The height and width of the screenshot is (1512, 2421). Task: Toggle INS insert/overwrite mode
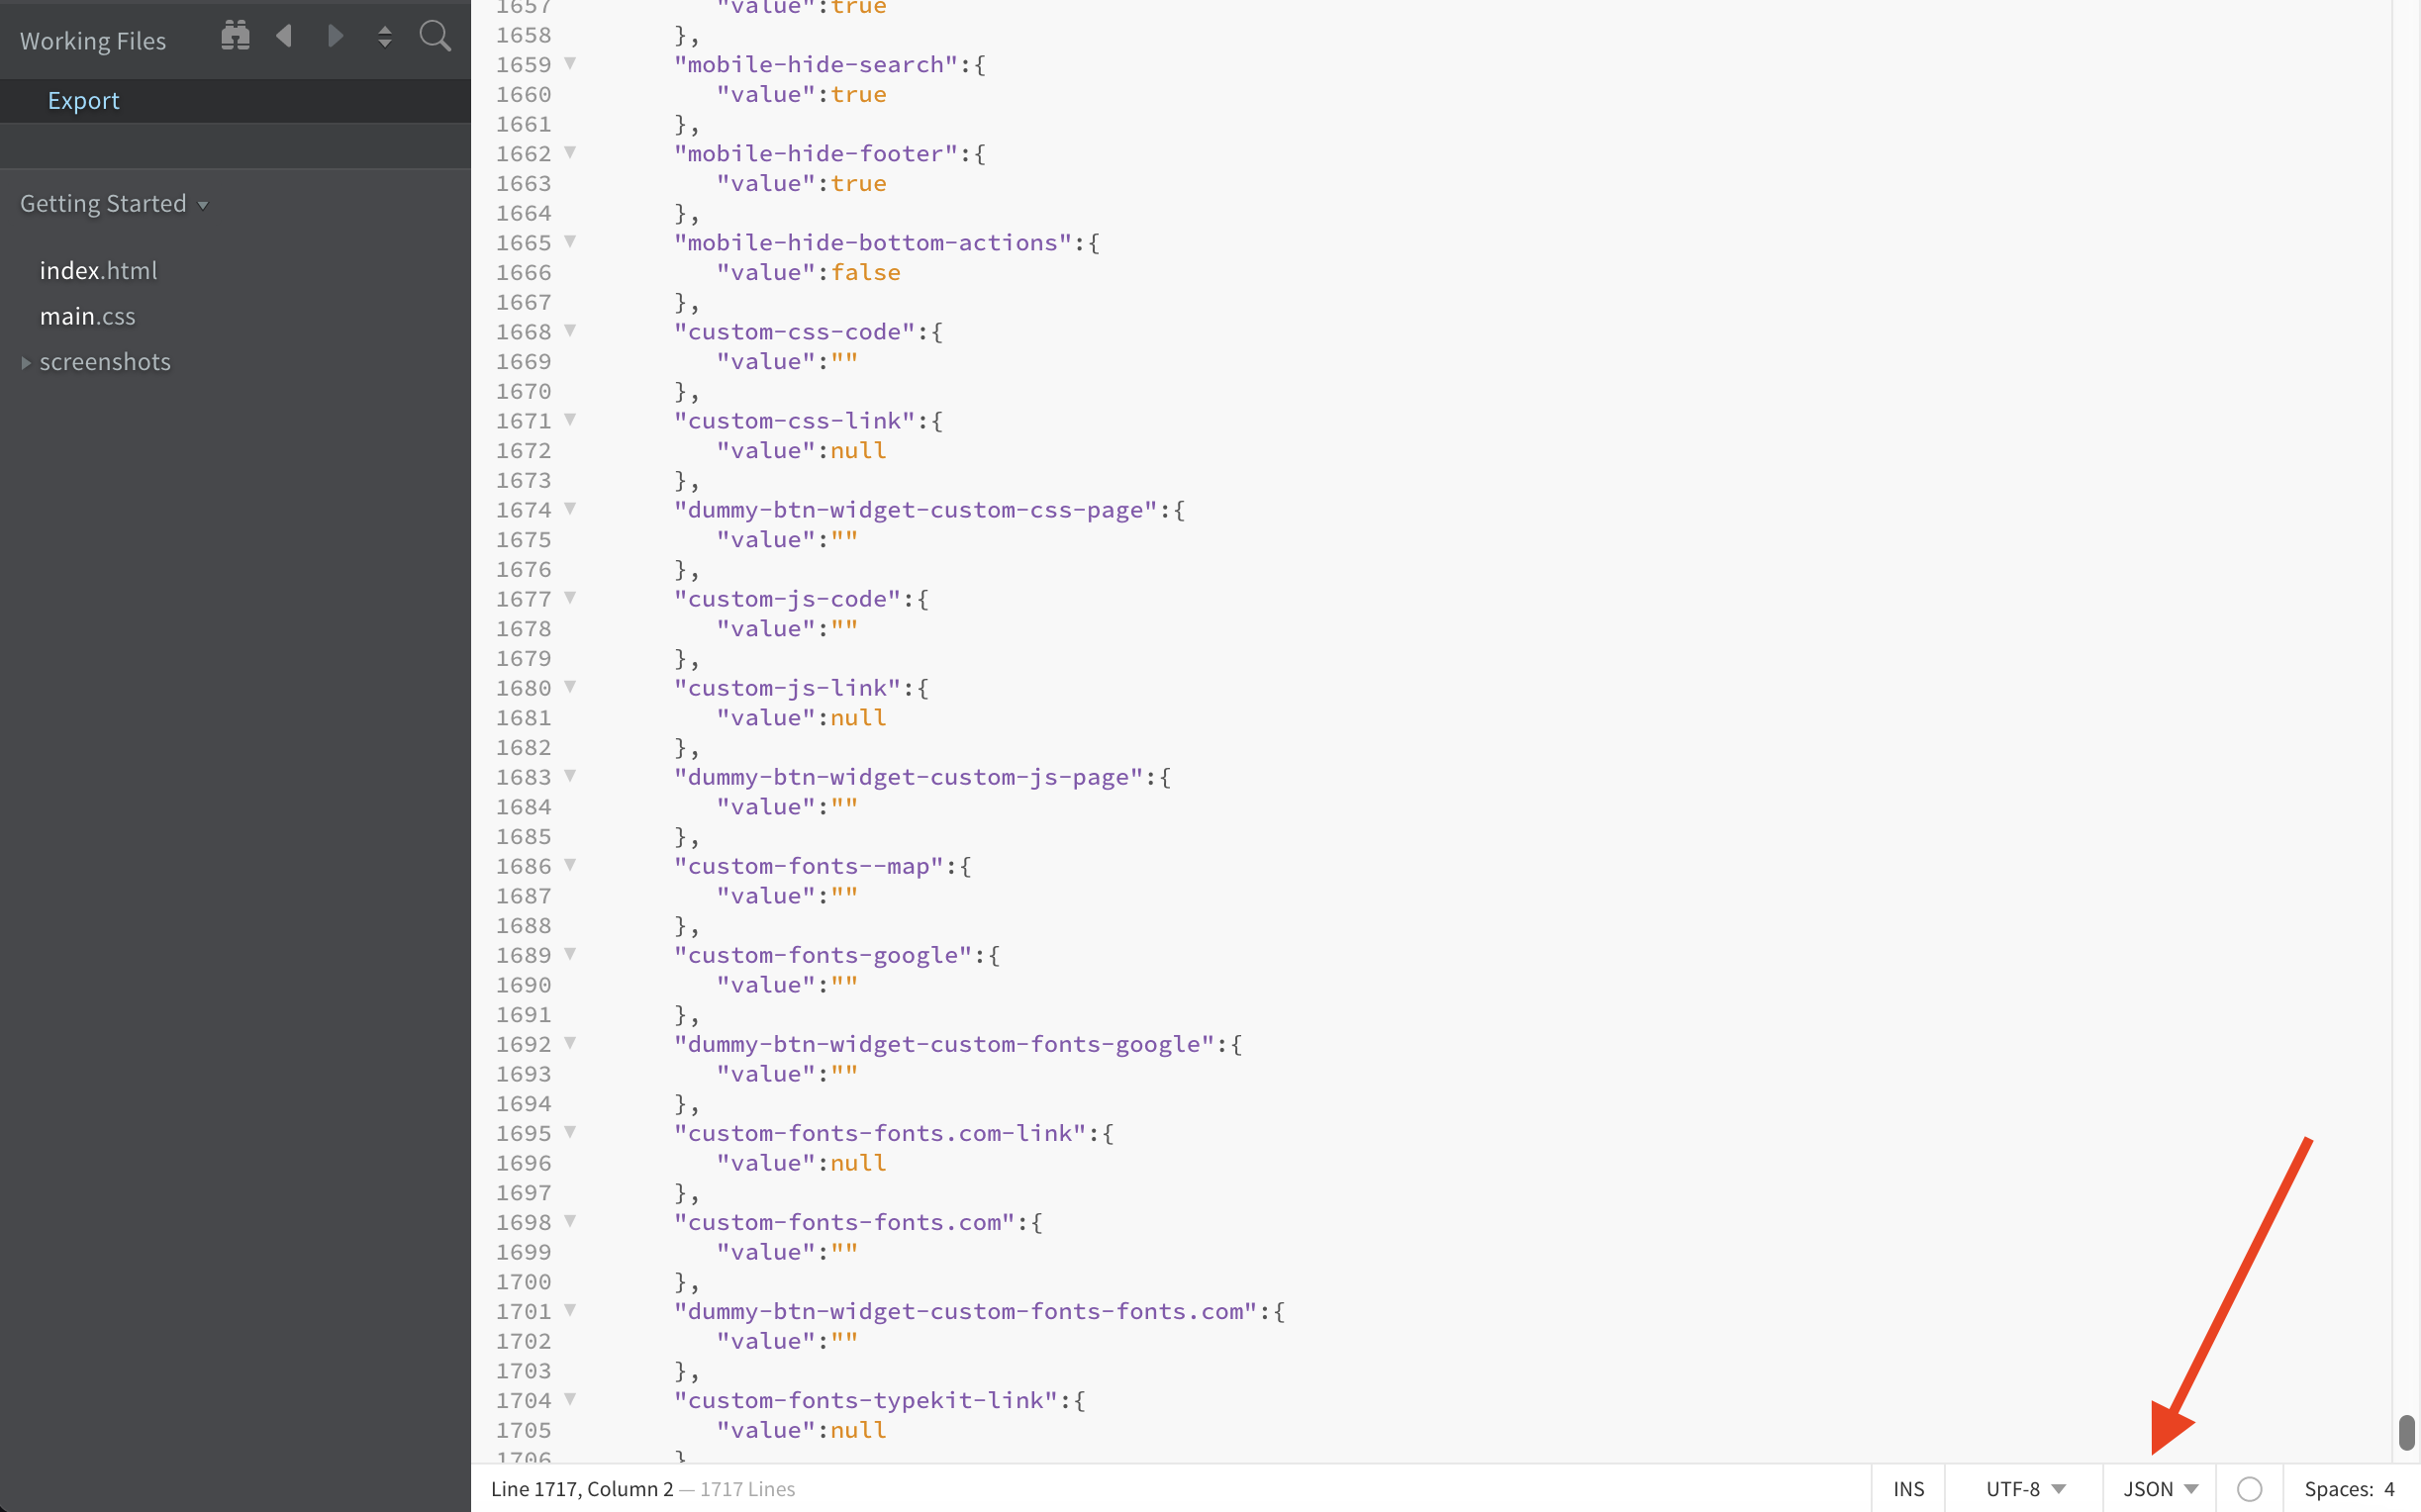click(1908, 1489)
